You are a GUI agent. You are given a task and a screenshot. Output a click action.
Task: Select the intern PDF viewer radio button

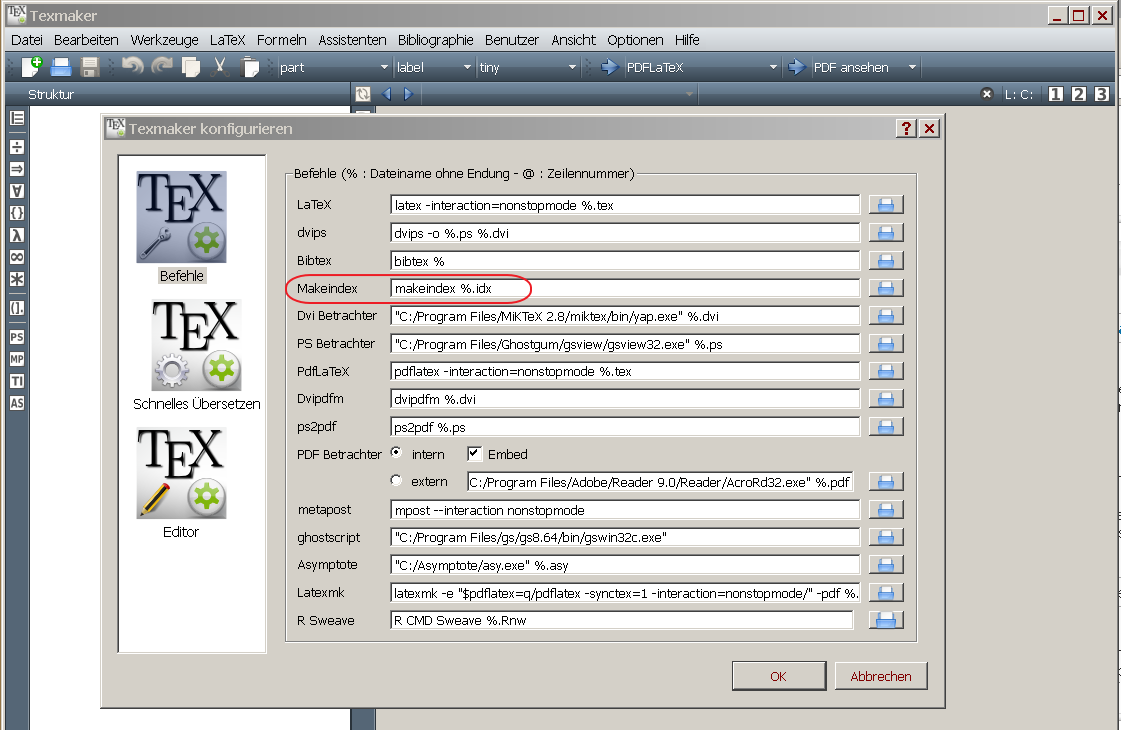pyautogui.click(x=396, y=453)
